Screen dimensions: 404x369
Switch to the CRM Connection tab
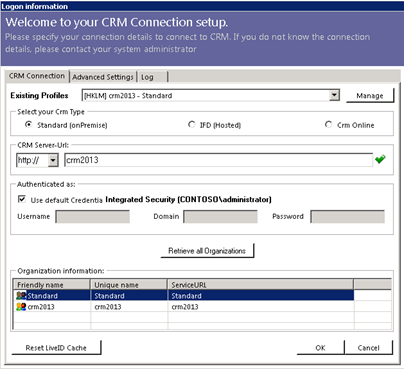point(37,76)
